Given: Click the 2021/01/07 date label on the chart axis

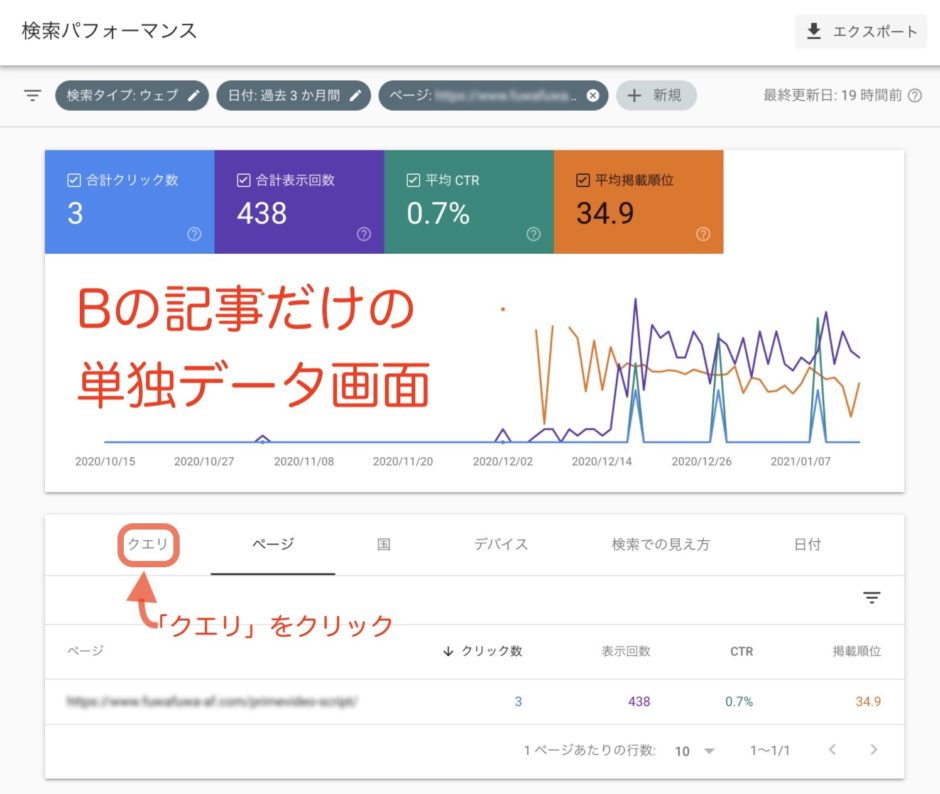Looking at the screenshot, I should [800, 461].
